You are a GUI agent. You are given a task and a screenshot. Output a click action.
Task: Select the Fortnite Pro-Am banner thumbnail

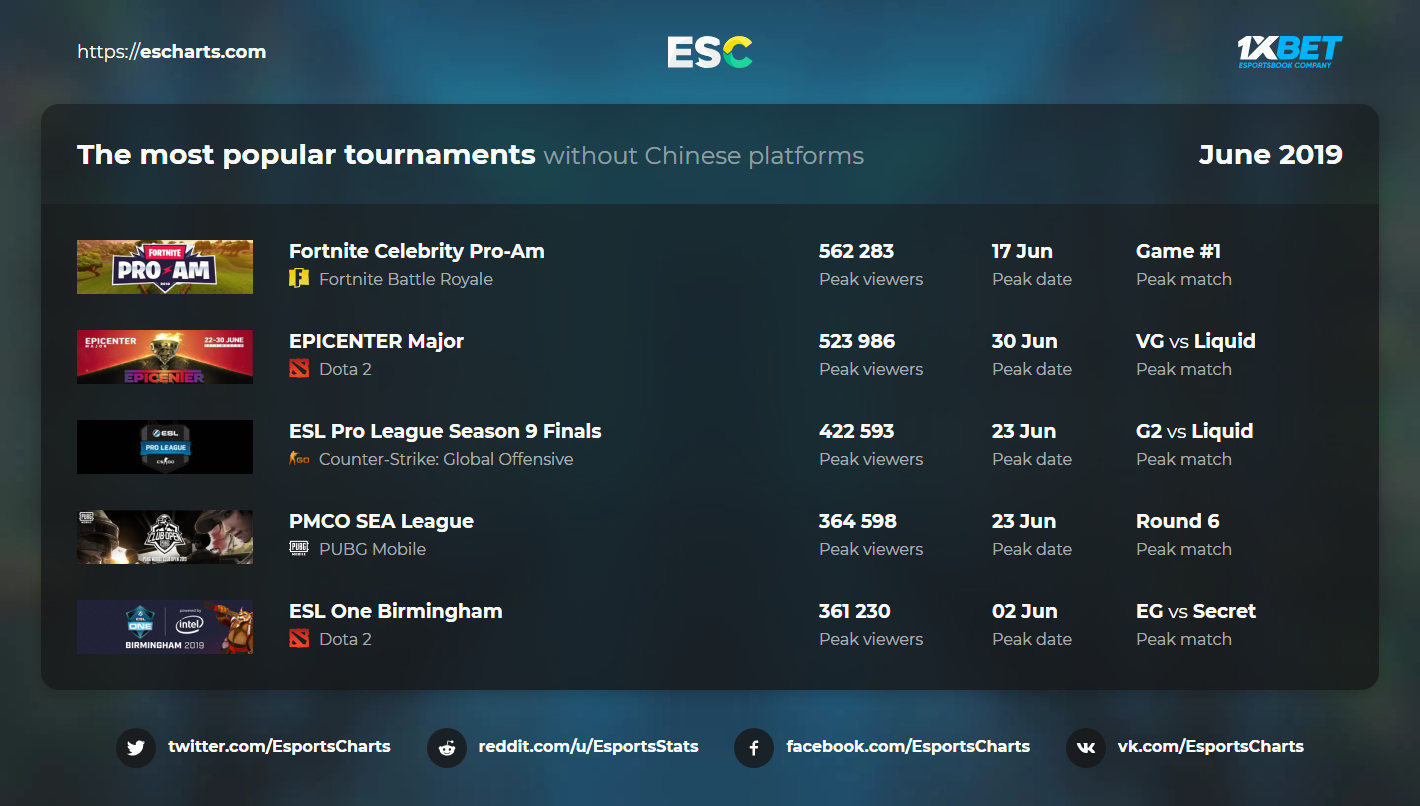point(165,267)
